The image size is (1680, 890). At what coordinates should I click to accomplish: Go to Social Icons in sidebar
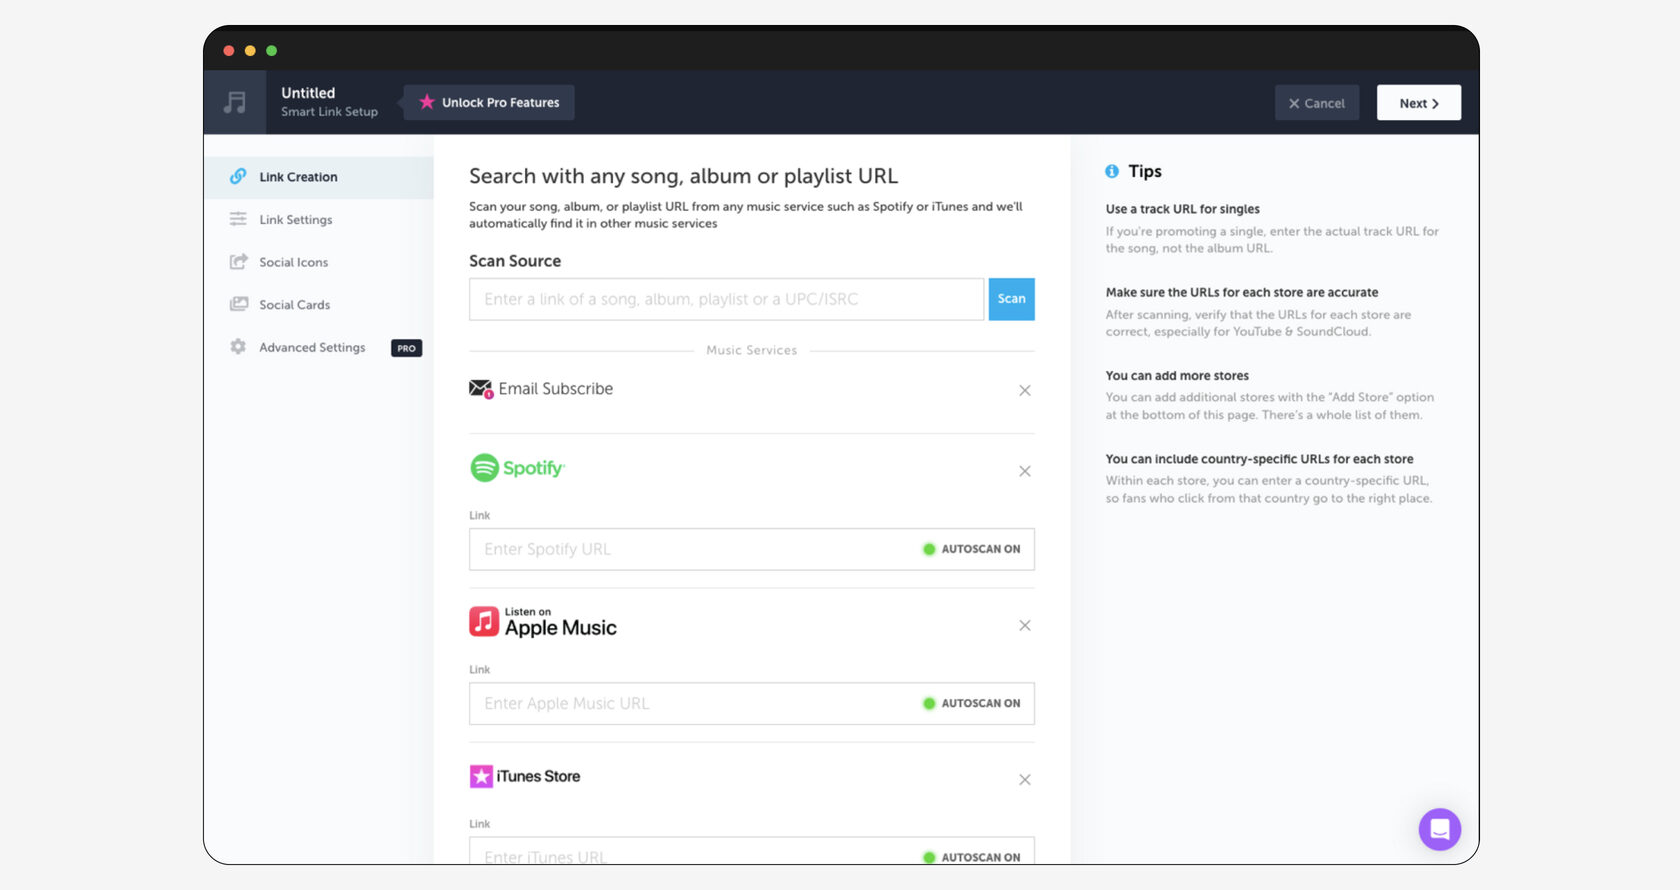(293, 262)
